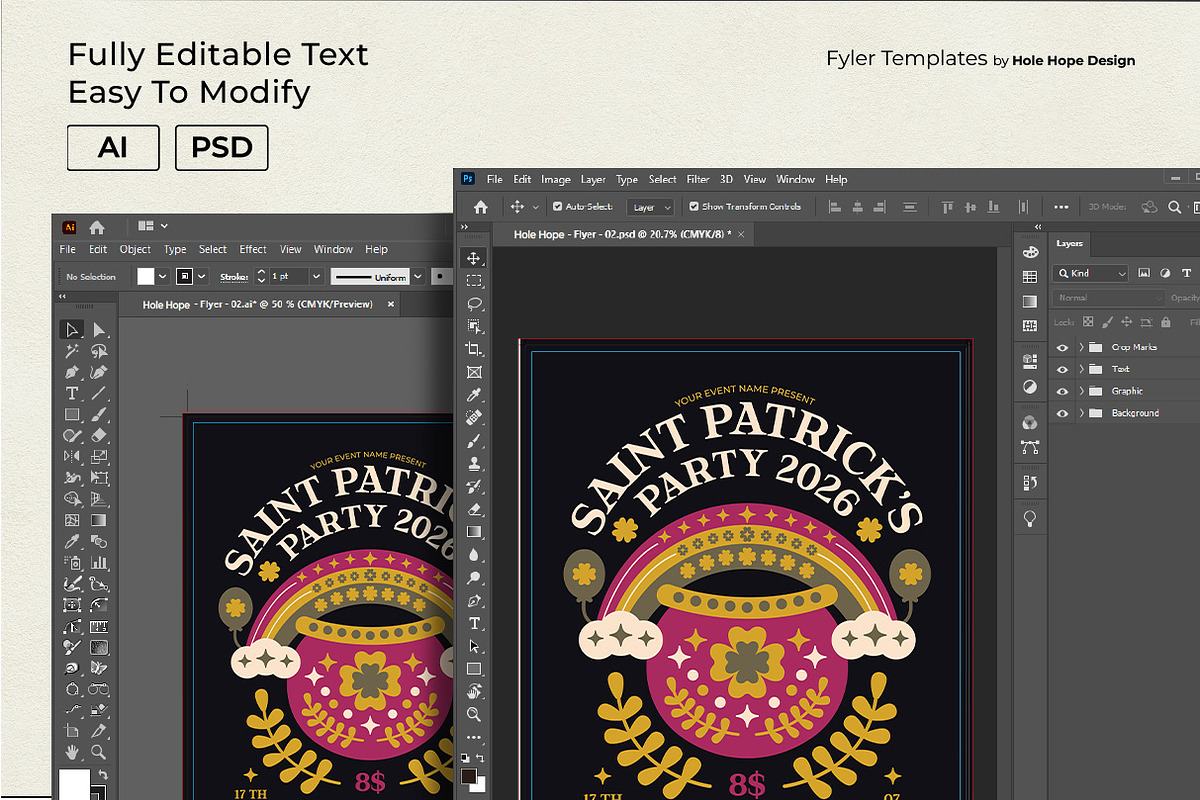Open Illustrator Effect menu
Image resolution: width=1200 pixels, height=800 pixels.
[253, 249]
